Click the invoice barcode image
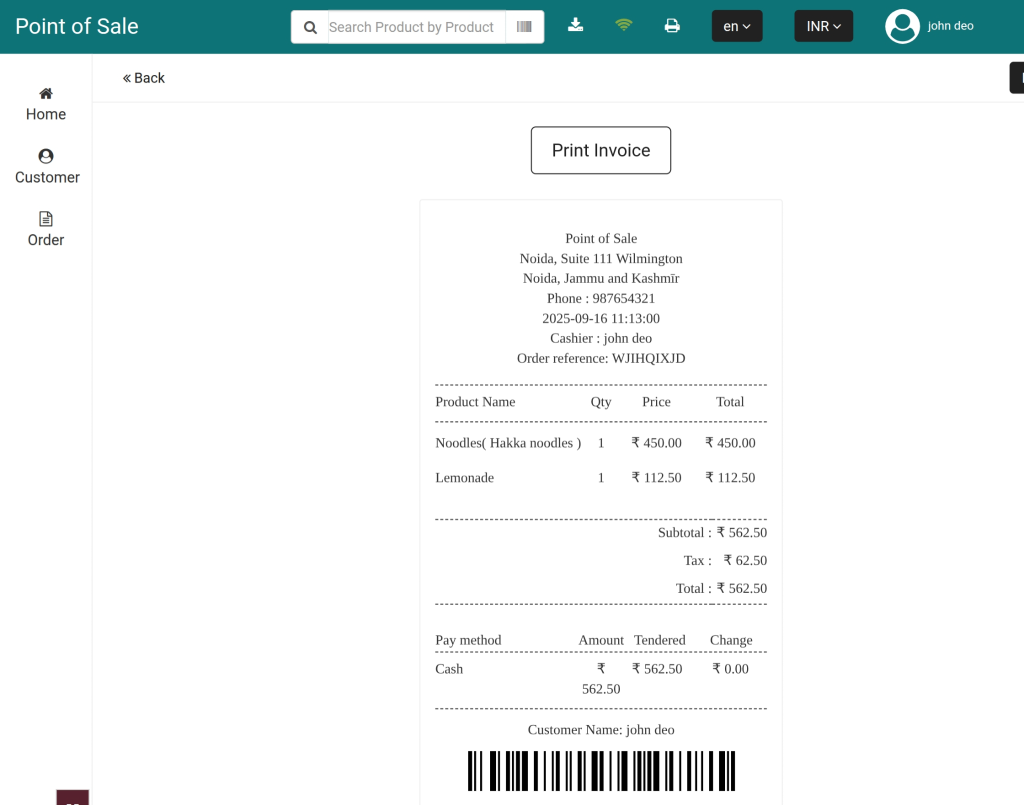This screenshot has width=1024, height=805. coord(601,771)
